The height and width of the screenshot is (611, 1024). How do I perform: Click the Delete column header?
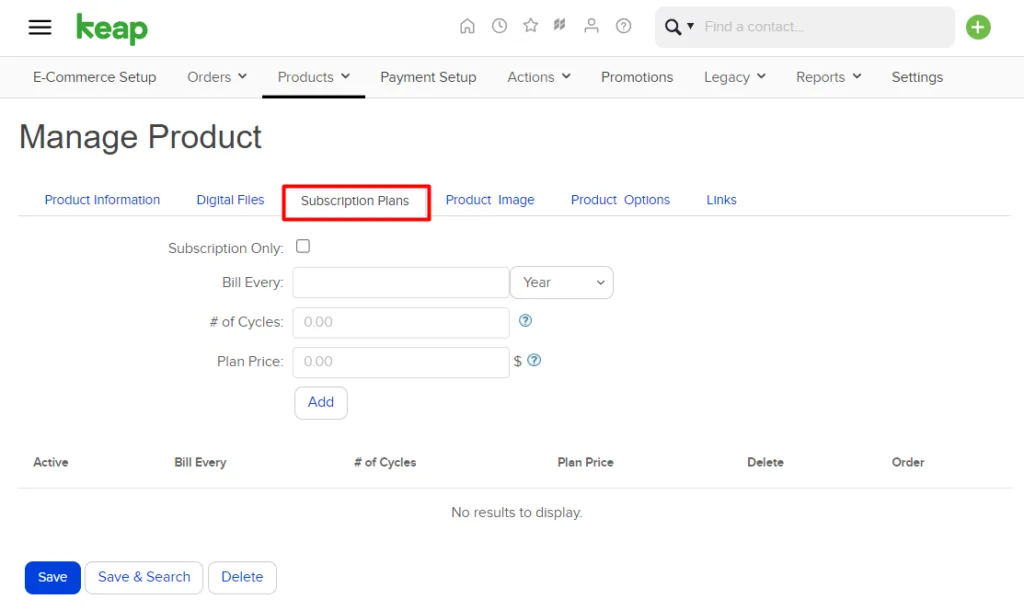765,462
